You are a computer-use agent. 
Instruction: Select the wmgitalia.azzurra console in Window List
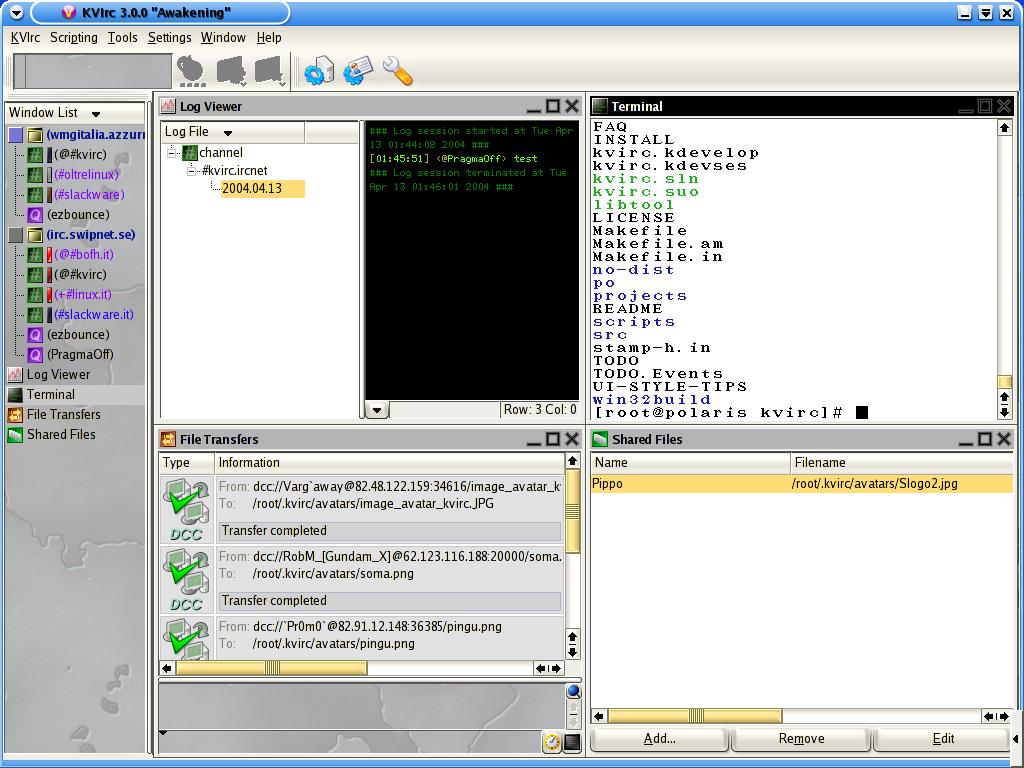(95, 135)
